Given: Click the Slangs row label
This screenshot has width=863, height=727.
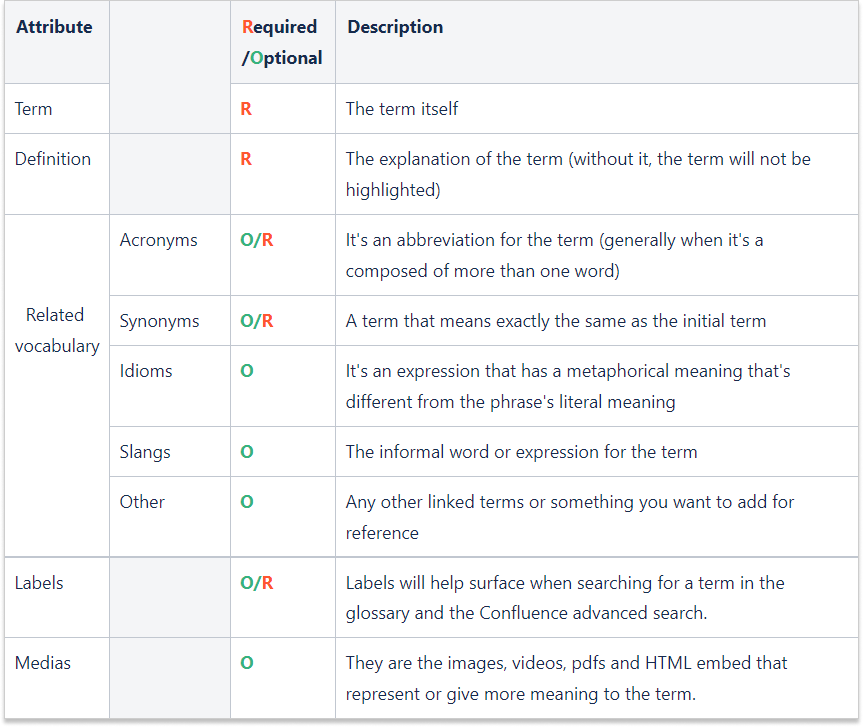Looking at the screenshot, I should coord(145,452).
